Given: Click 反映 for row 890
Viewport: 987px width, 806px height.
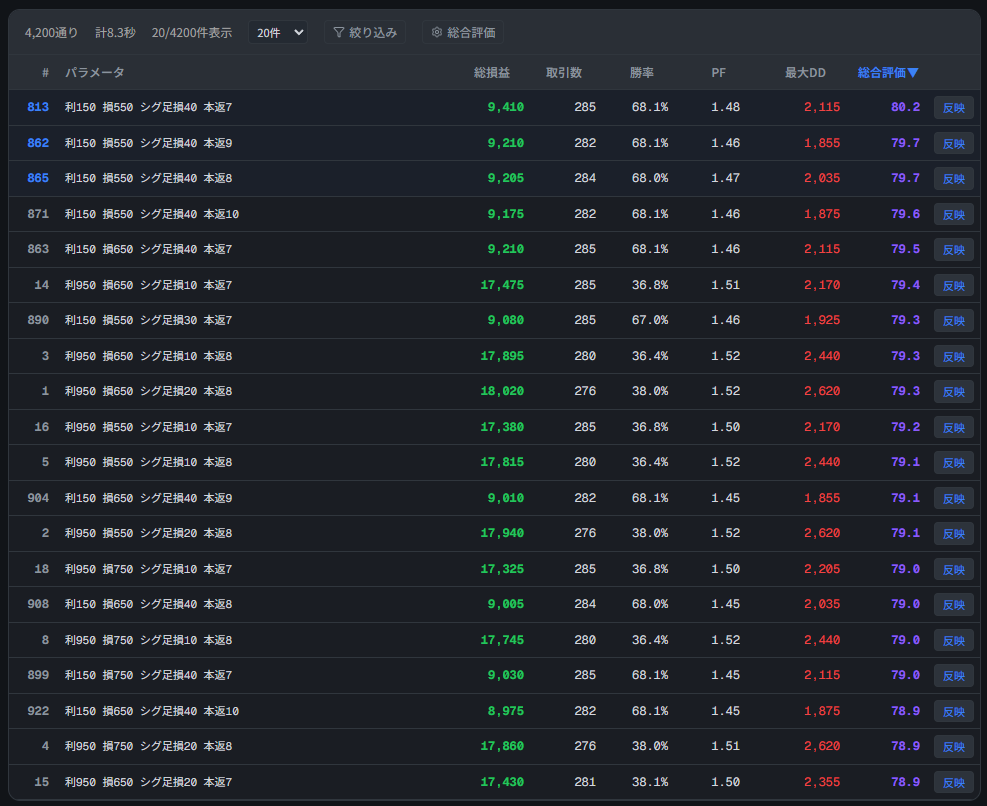Looking at the screenshot, I should (954, 321).
